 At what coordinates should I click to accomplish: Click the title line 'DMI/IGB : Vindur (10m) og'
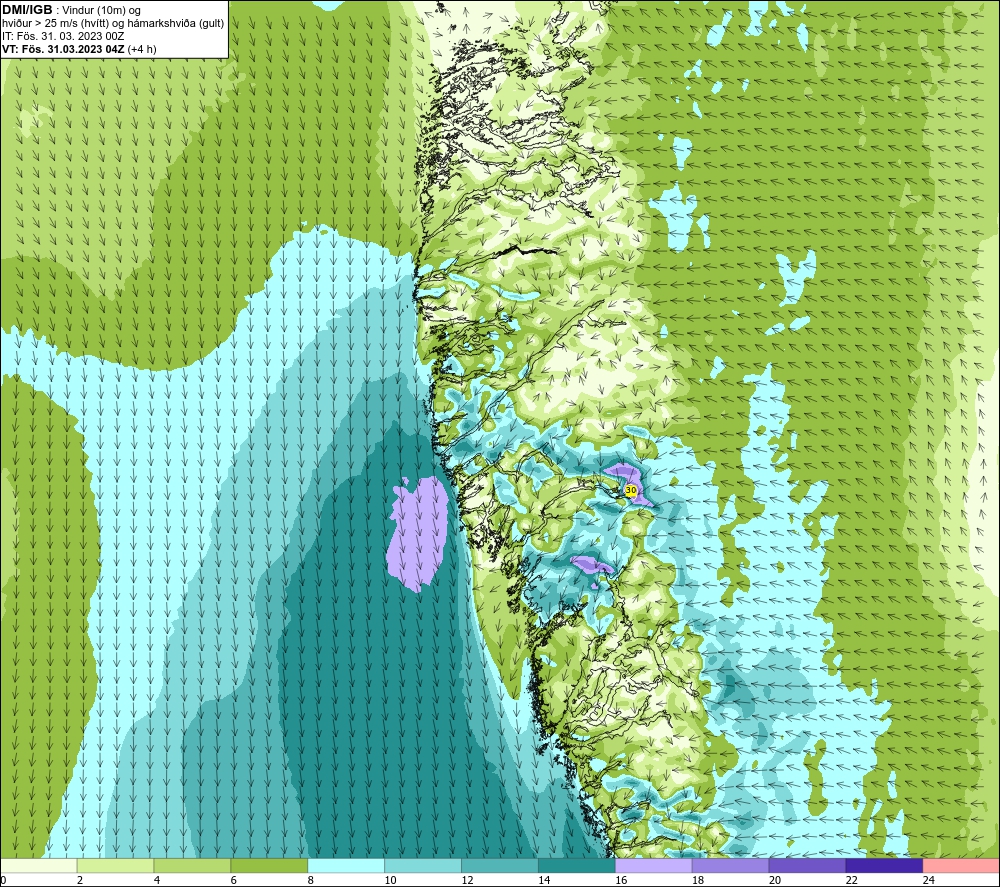click(x=71, y=10)
